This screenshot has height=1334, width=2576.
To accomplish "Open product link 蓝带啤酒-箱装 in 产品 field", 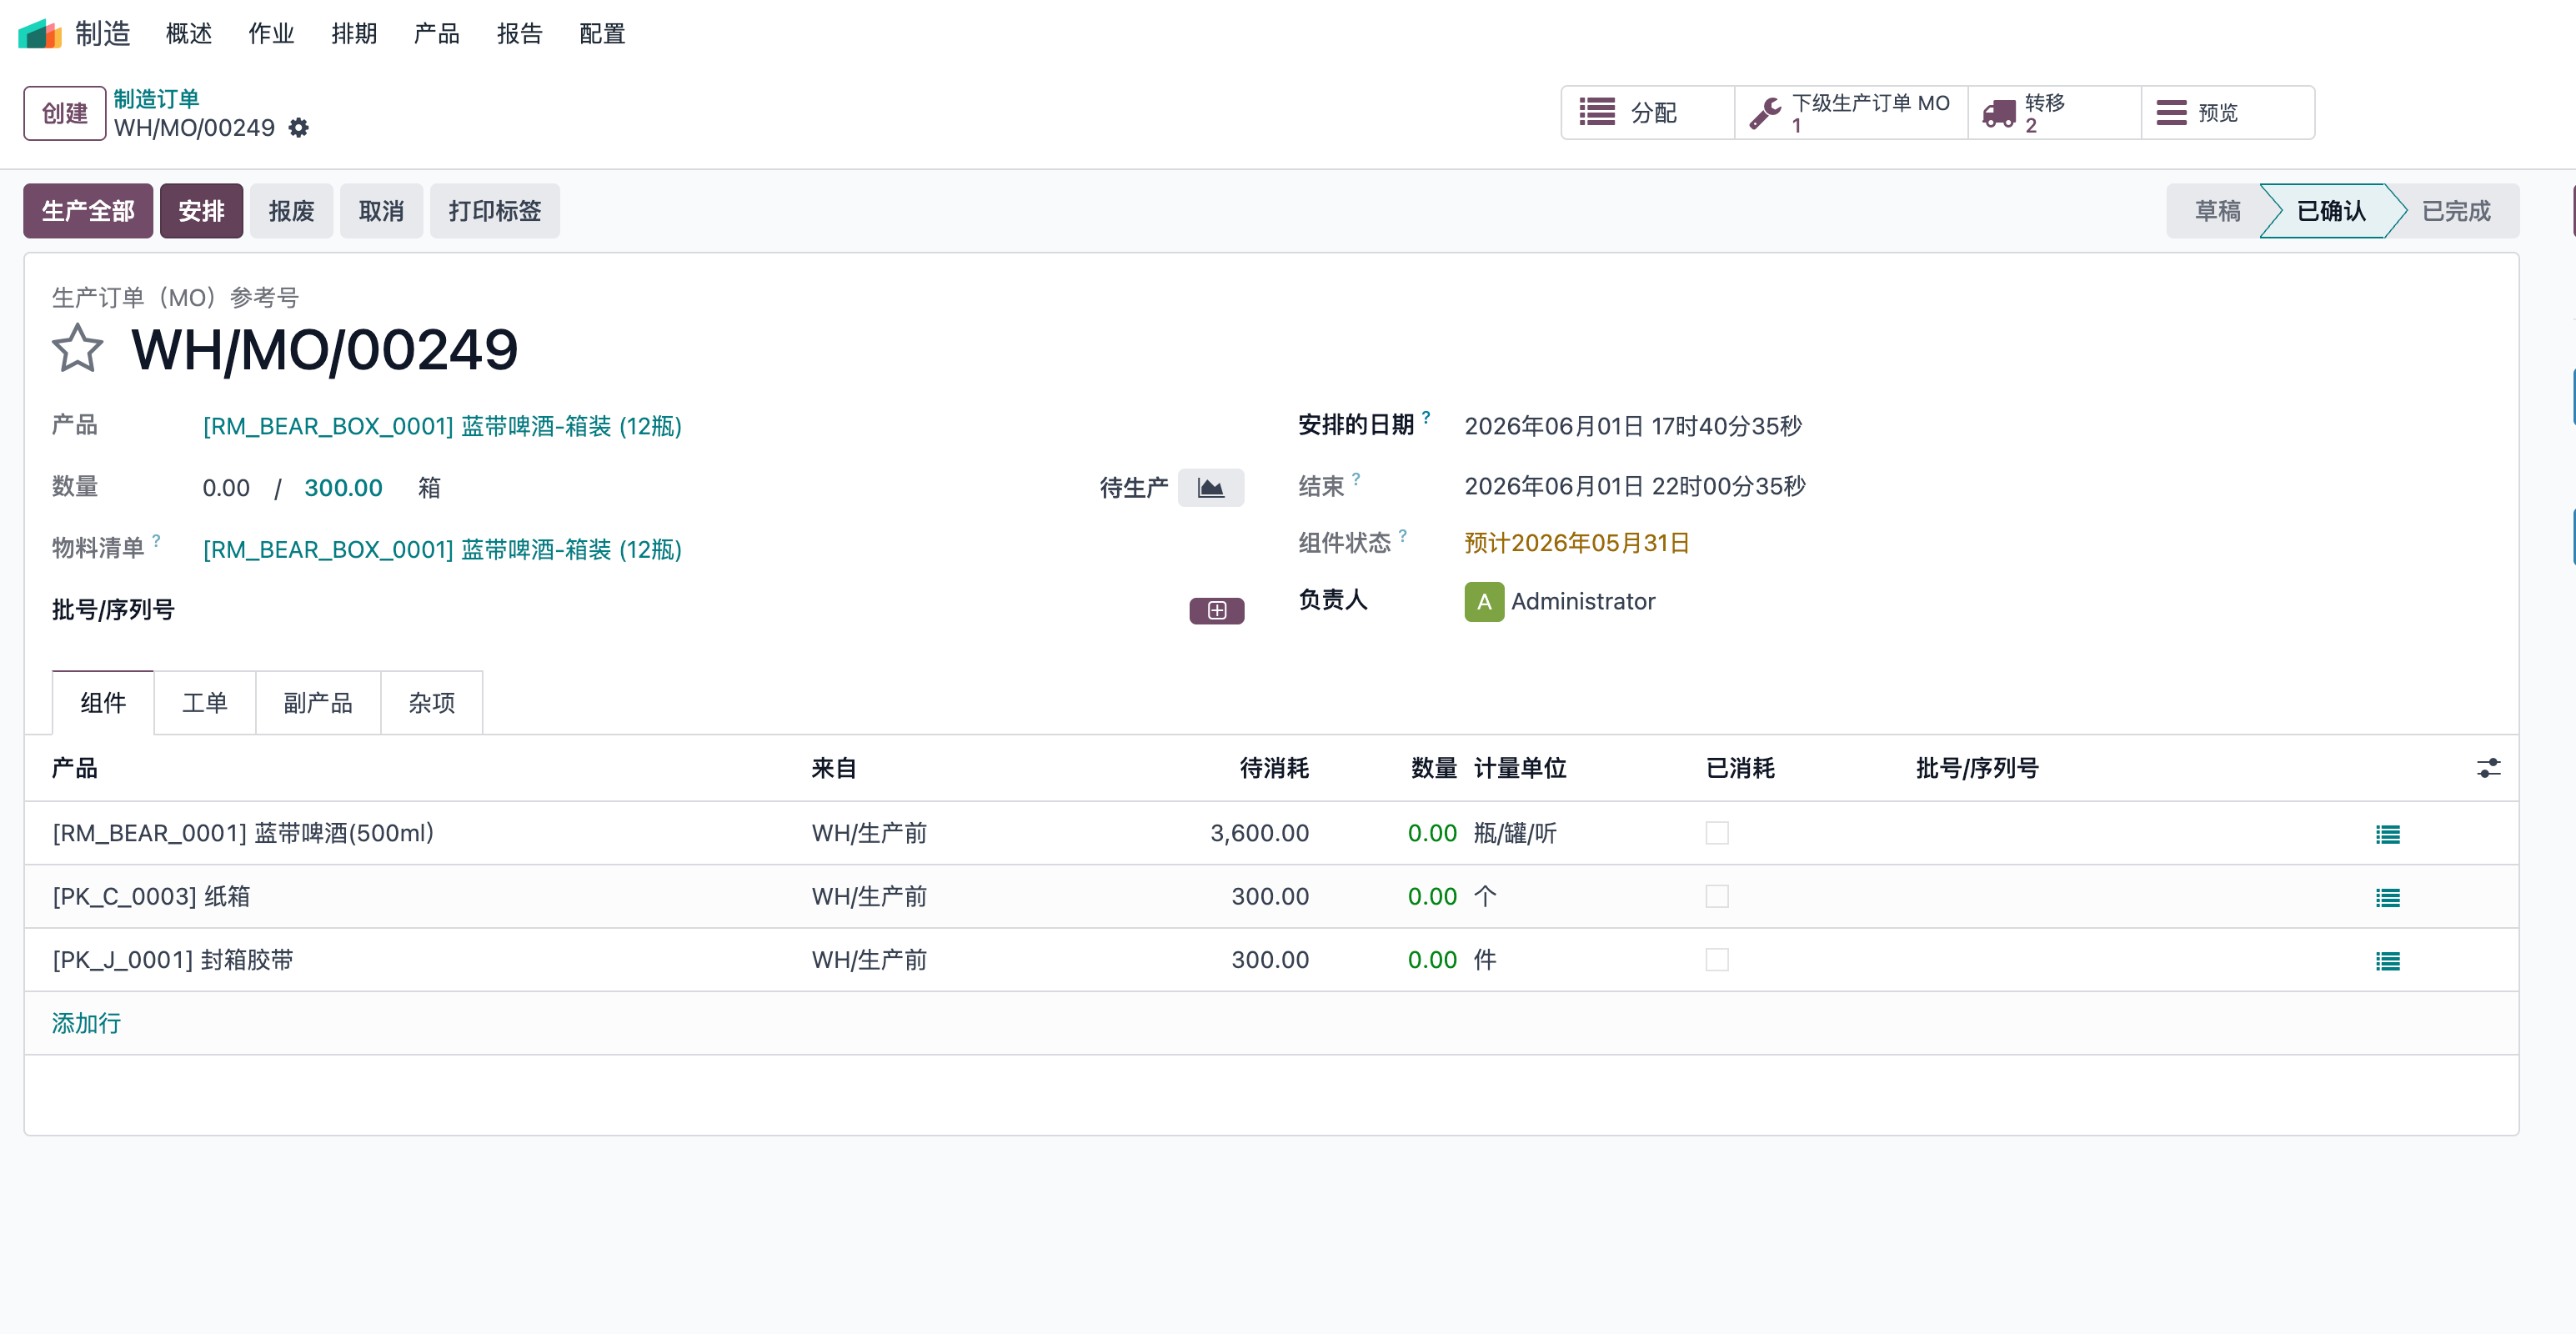I will click(x=442, y=426).
